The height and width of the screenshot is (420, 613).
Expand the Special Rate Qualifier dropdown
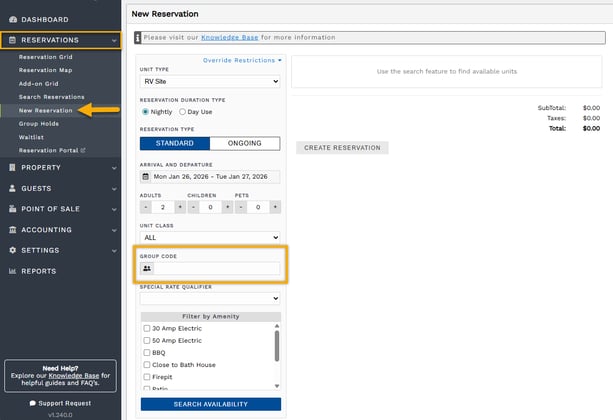[210, 298]
